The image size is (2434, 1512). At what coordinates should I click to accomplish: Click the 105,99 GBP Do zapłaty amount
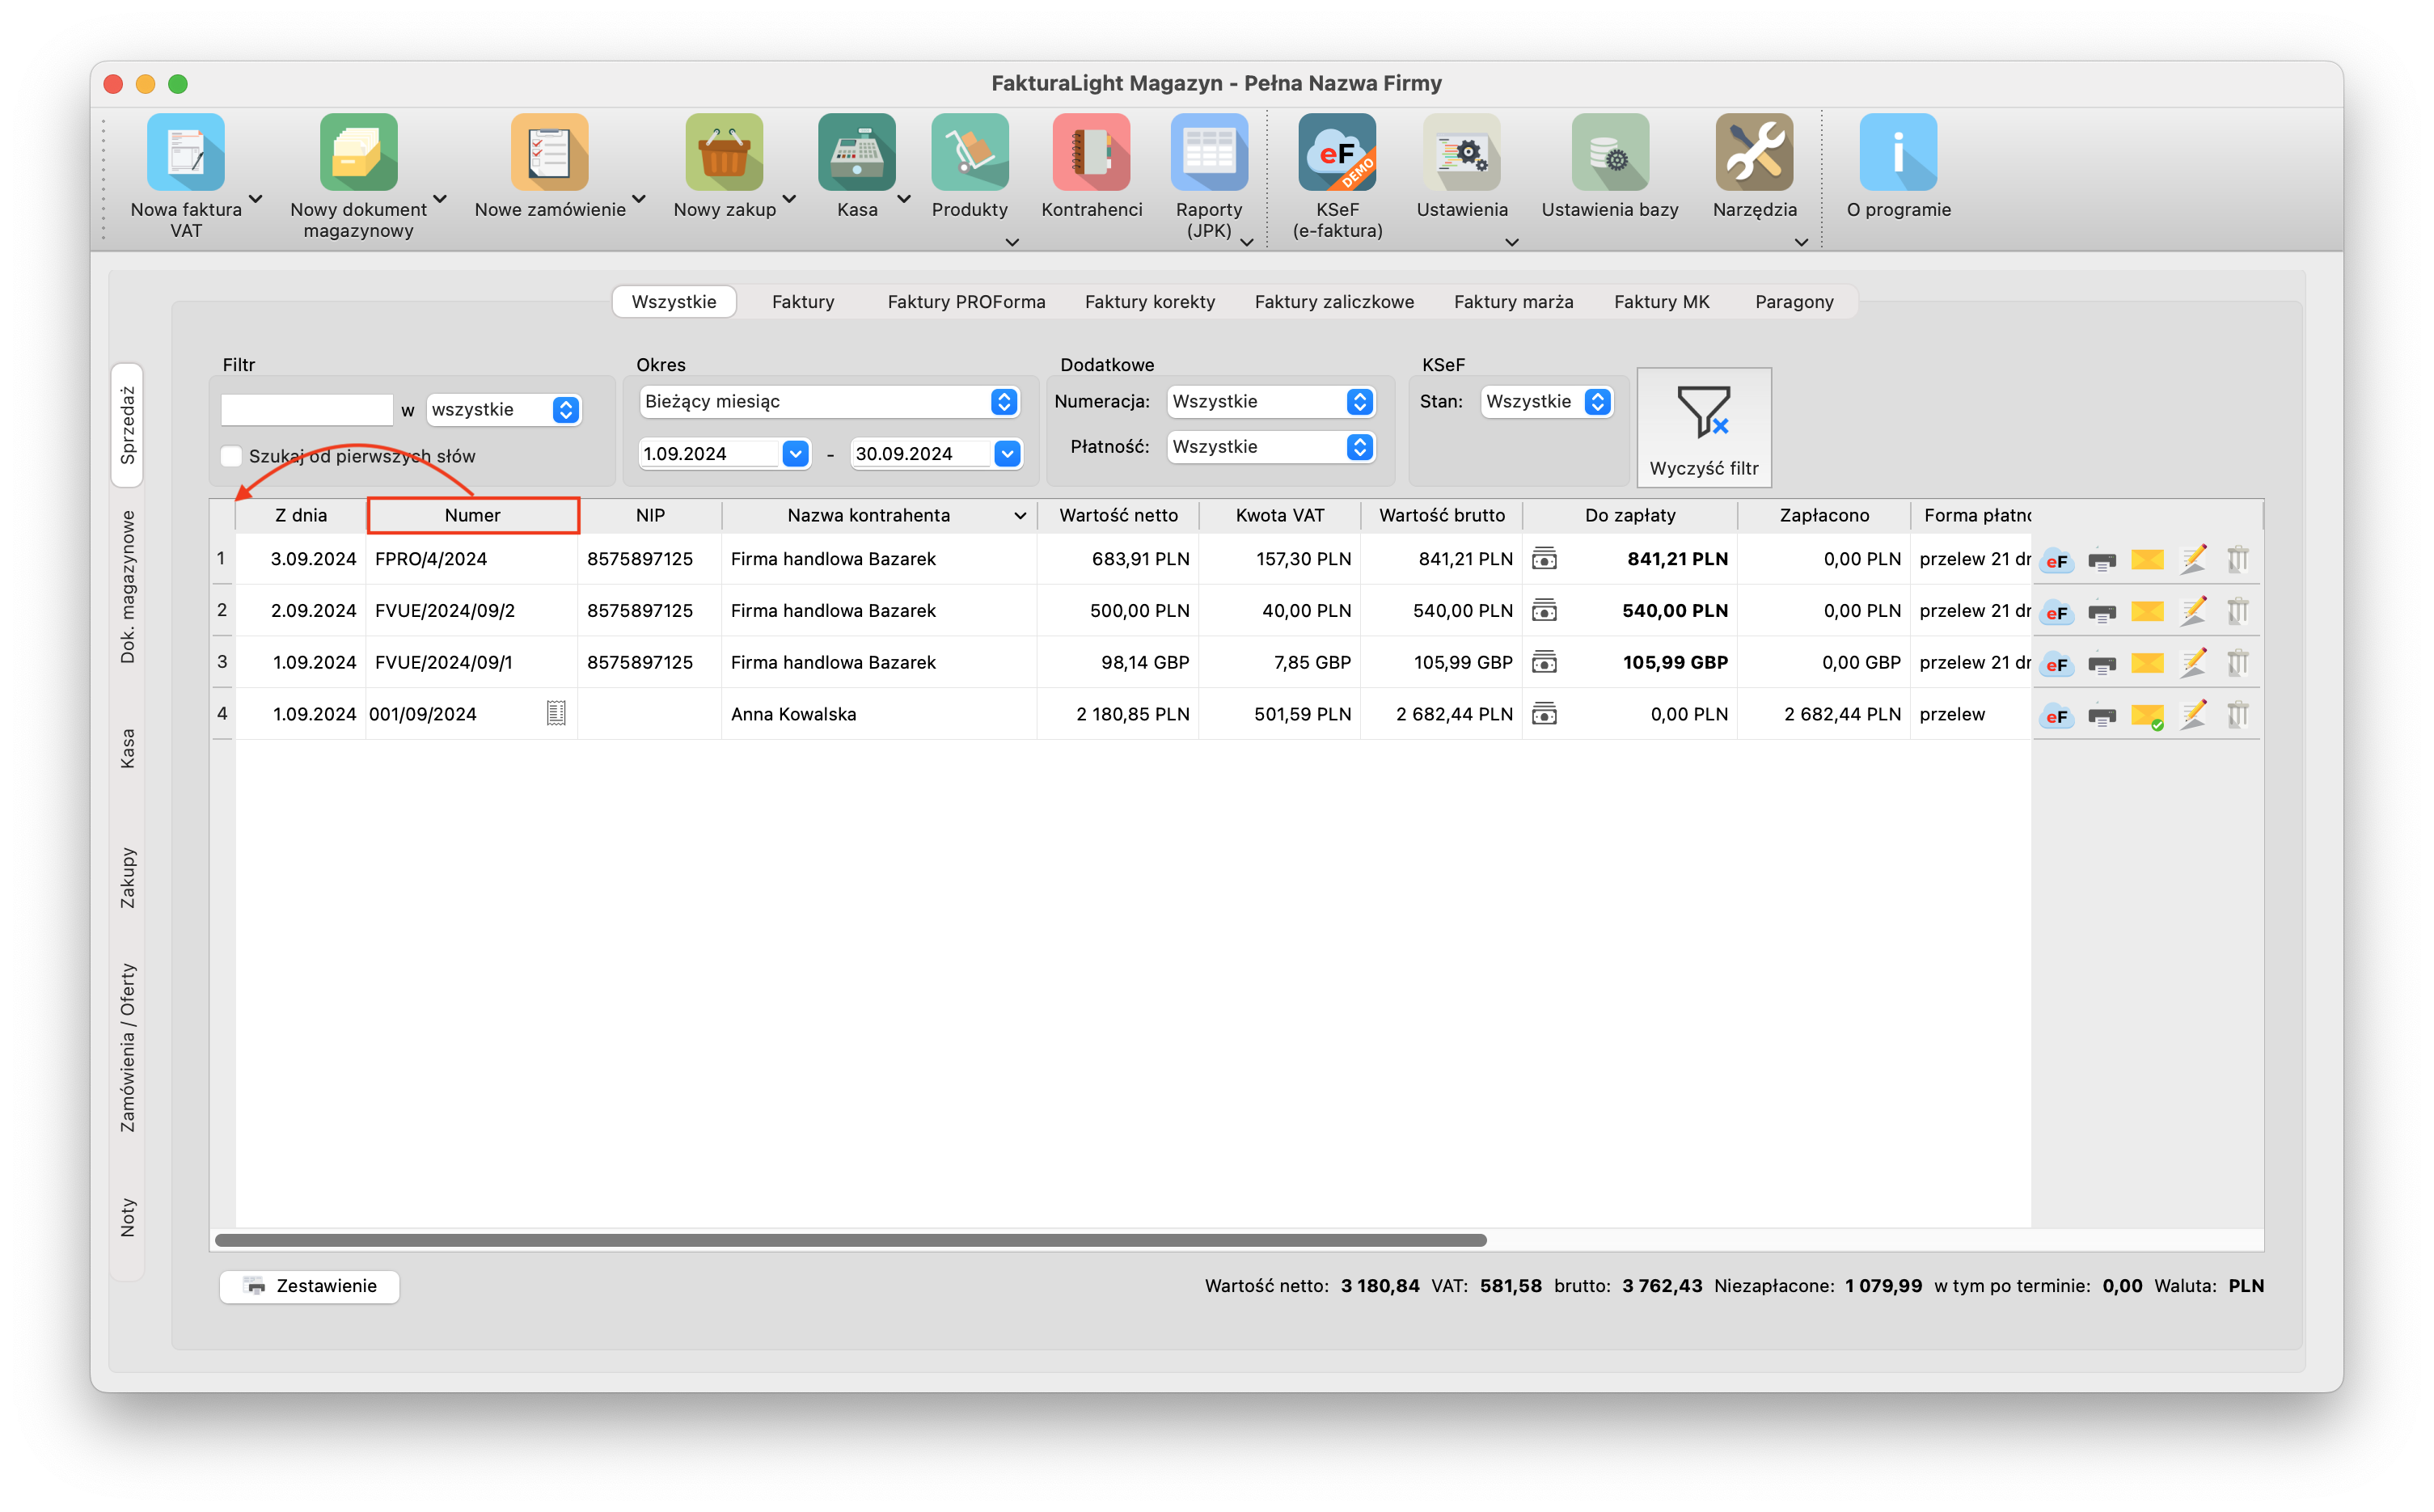1674,662
